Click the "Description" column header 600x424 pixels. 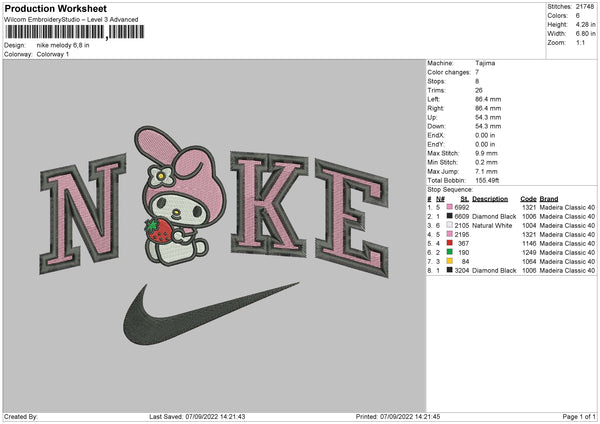490,199
